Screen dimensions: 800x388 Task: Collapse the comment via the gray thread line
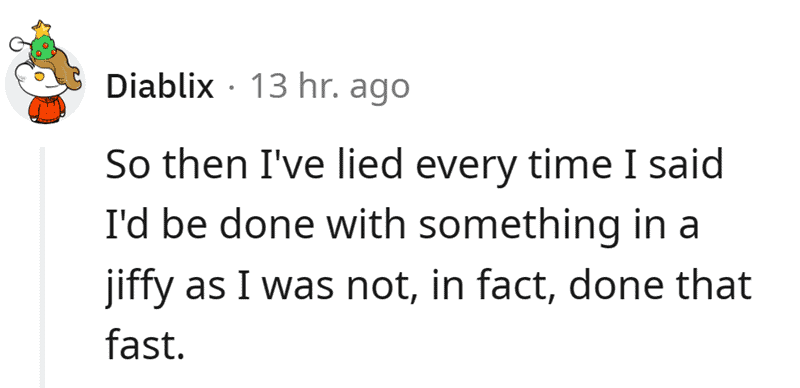point(42,266)
